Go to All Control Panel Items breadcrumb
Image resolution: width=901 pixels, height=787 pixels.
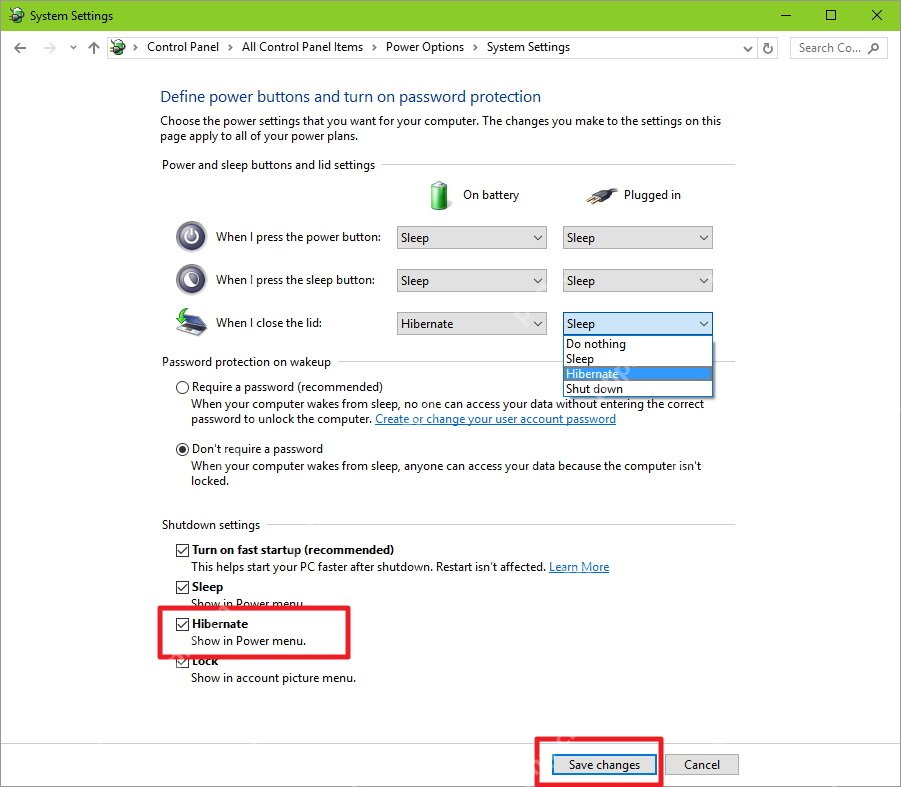[302, 47]
